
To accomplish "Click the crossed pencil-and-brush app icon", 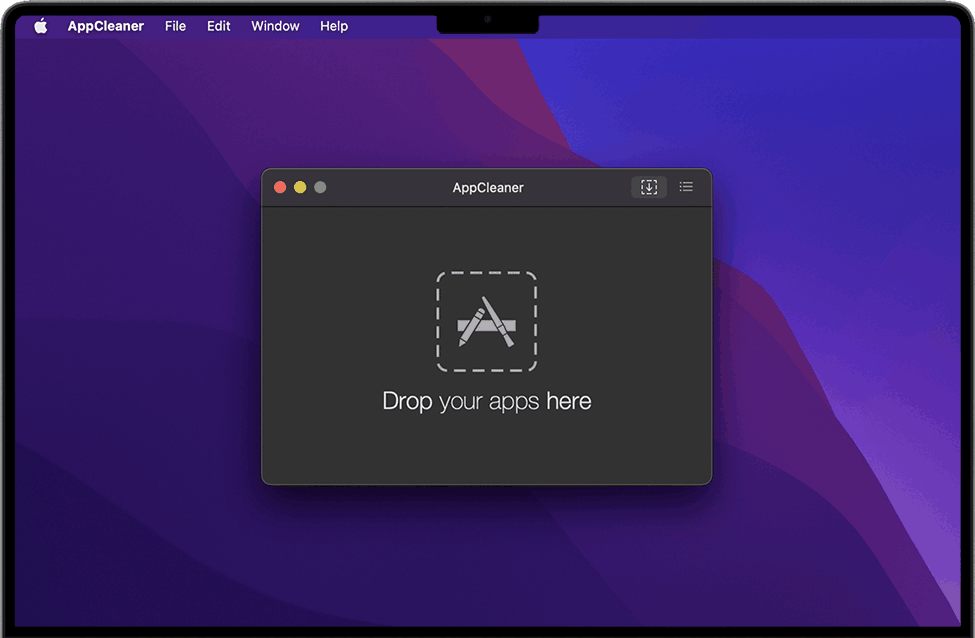I will click(487, 321).
